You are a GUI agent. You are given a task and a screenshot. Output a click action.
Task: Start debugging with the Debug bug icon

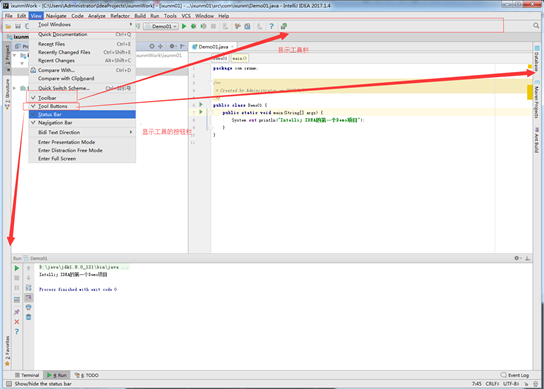pos(194,26)
